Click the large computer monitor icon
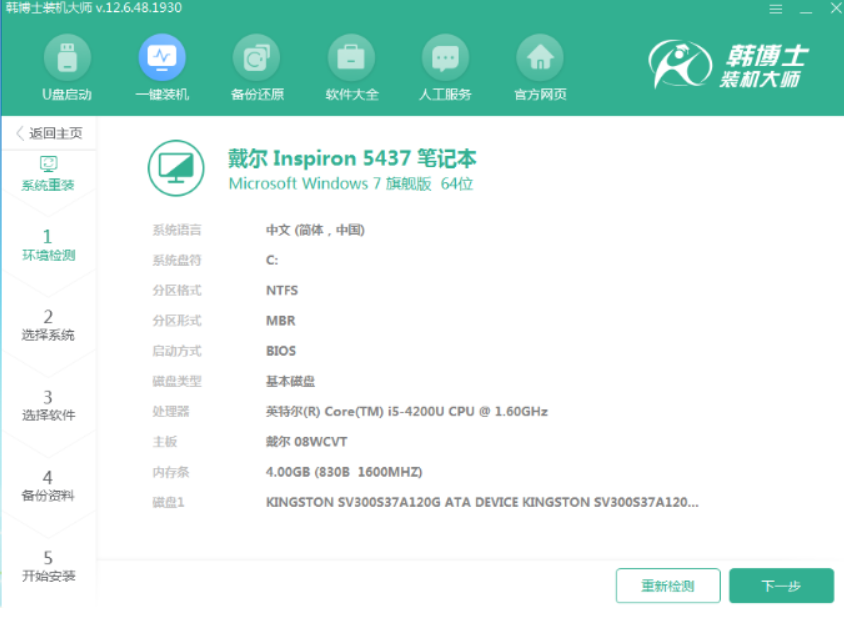Screen dimensions: 844x619 tap(176, 168)
